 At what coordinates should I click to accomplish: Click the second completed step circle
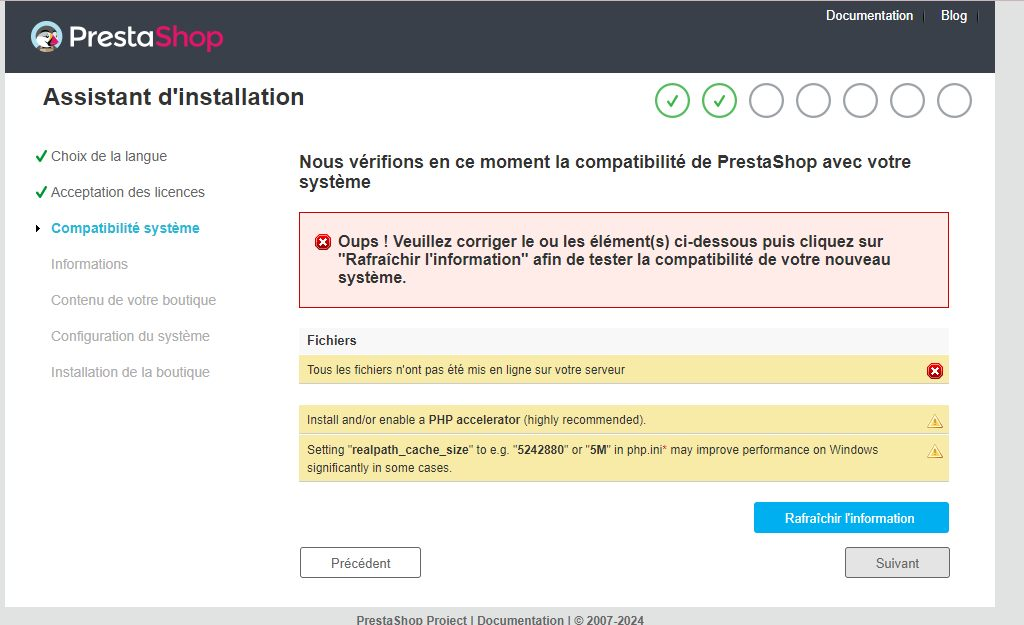pos(720,100)
